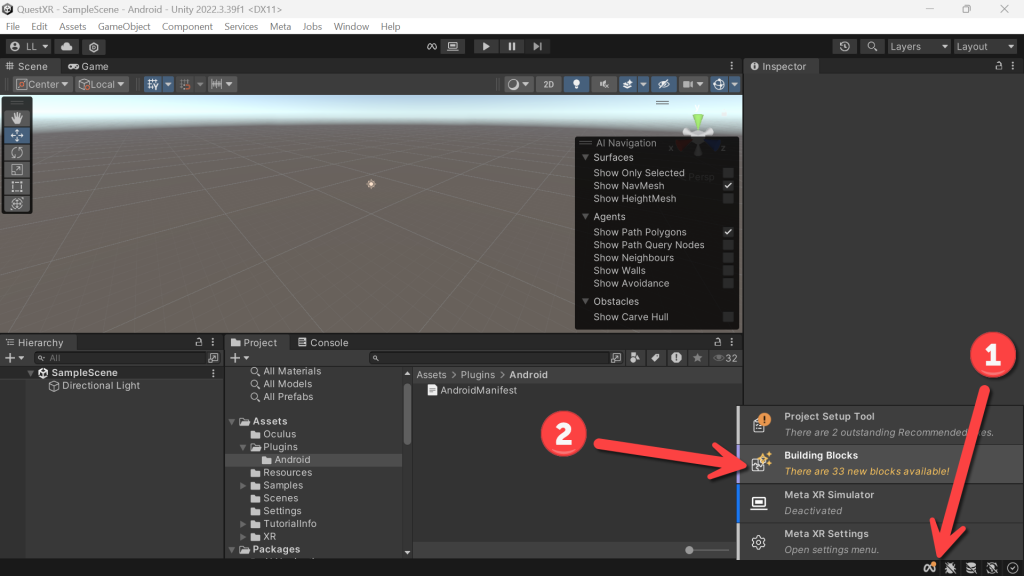Open the Local handle rotation dropdown
1024x576 pixels.
coord(101,84)
